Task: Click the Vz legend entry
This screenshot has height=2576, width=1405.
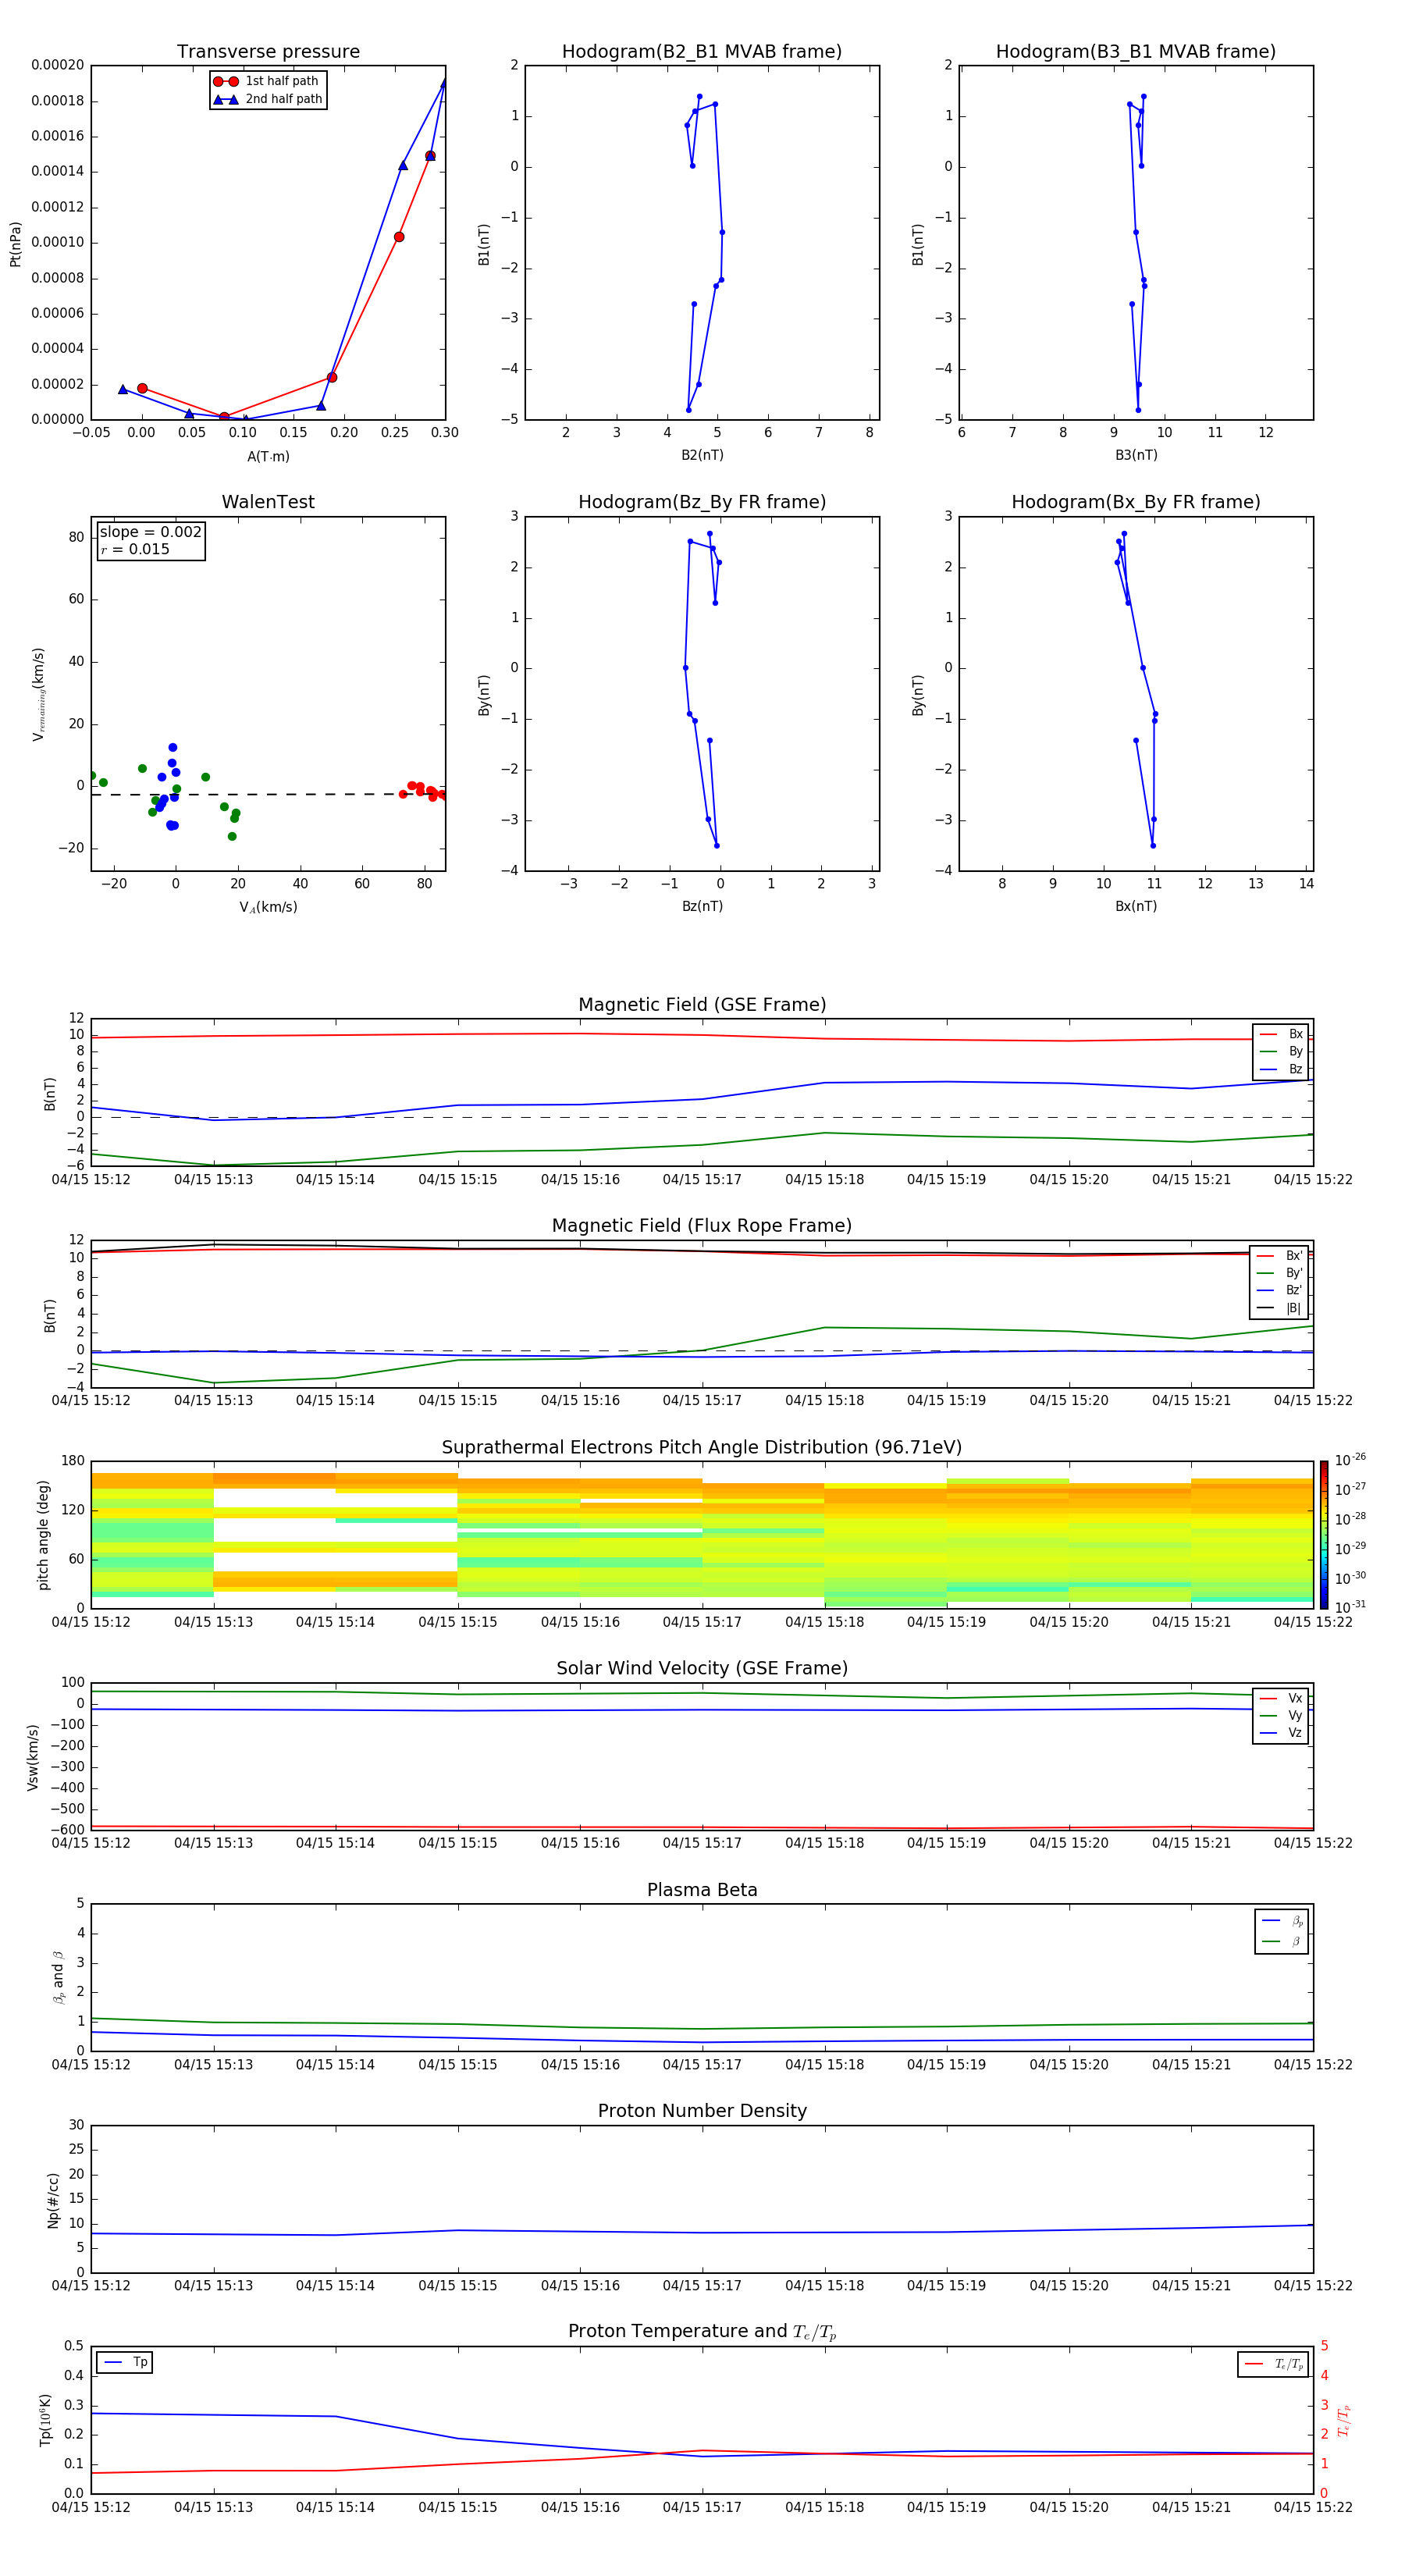Action: click(1281, 1732)
